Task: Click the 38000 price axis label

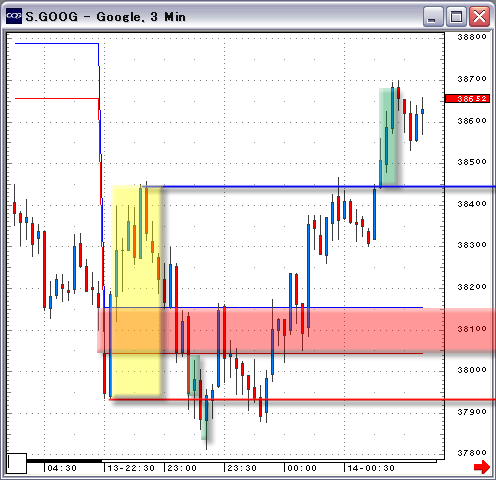Action: (472, 370)
